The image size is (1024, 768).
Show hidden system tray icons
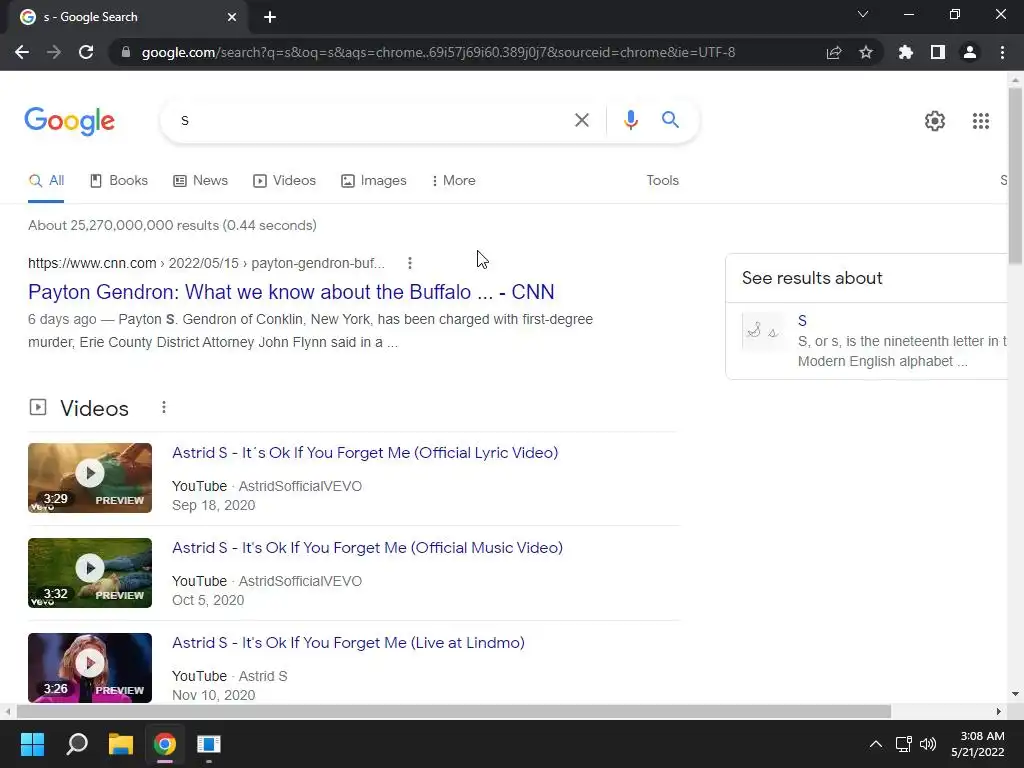click(876, 744)
